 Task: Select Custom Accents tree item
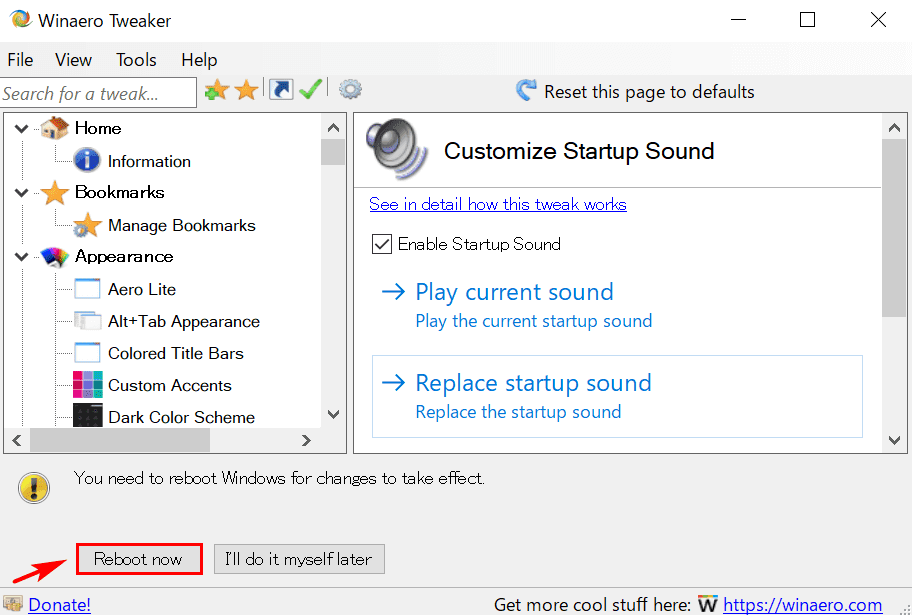tap(170, 385)
